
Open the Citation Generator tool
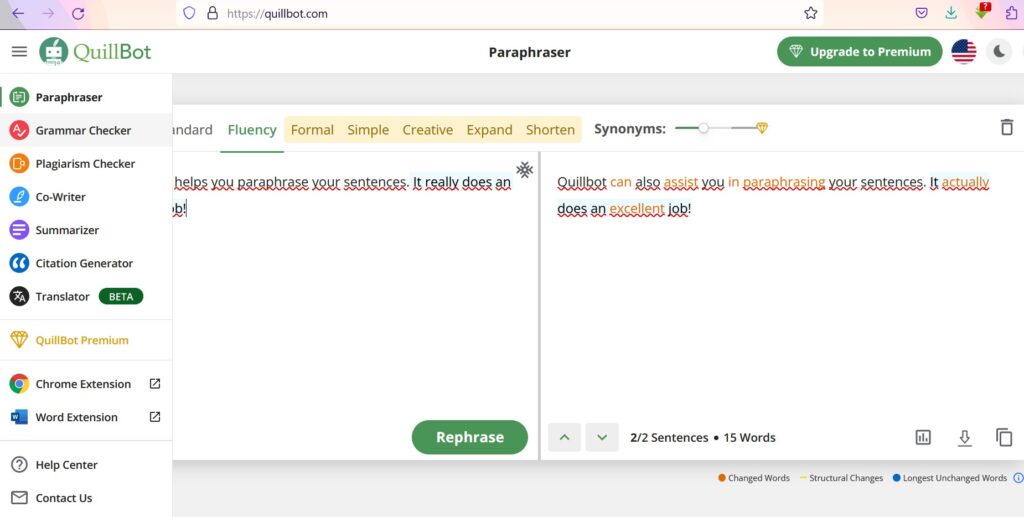[84, 263]
